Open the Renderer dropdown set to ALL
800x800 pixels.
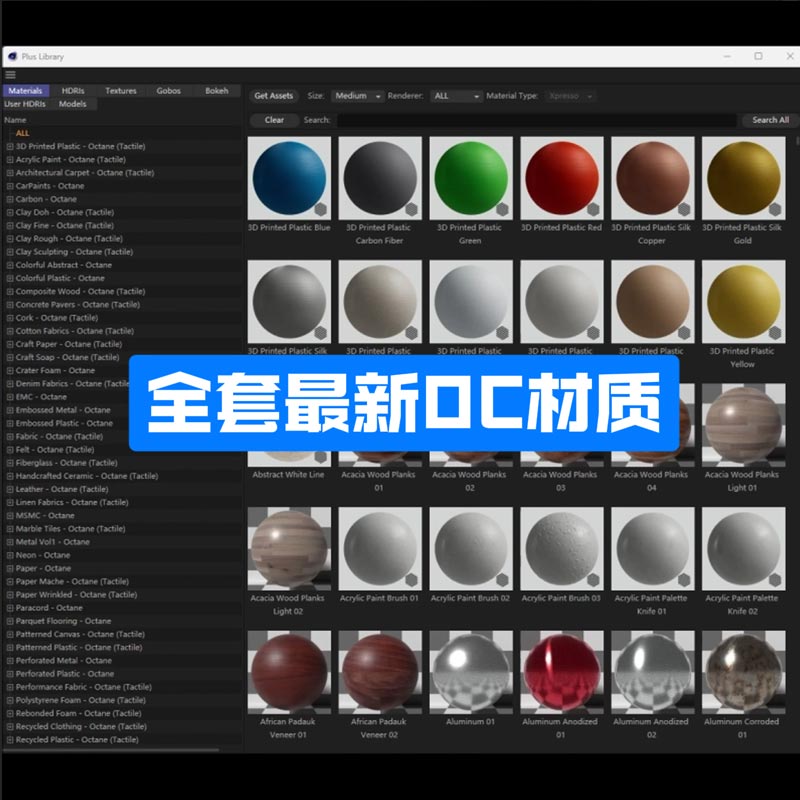[456, 96]
